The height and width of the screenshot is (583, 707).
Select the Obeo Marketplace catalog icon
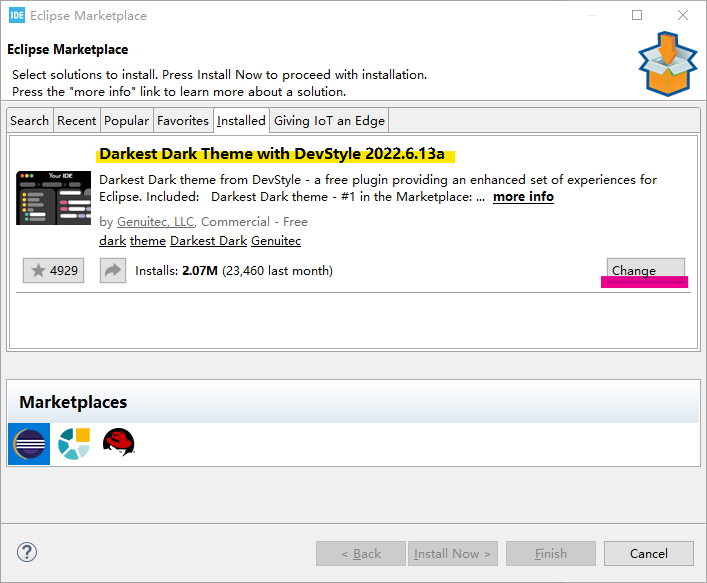pos(74,444)
